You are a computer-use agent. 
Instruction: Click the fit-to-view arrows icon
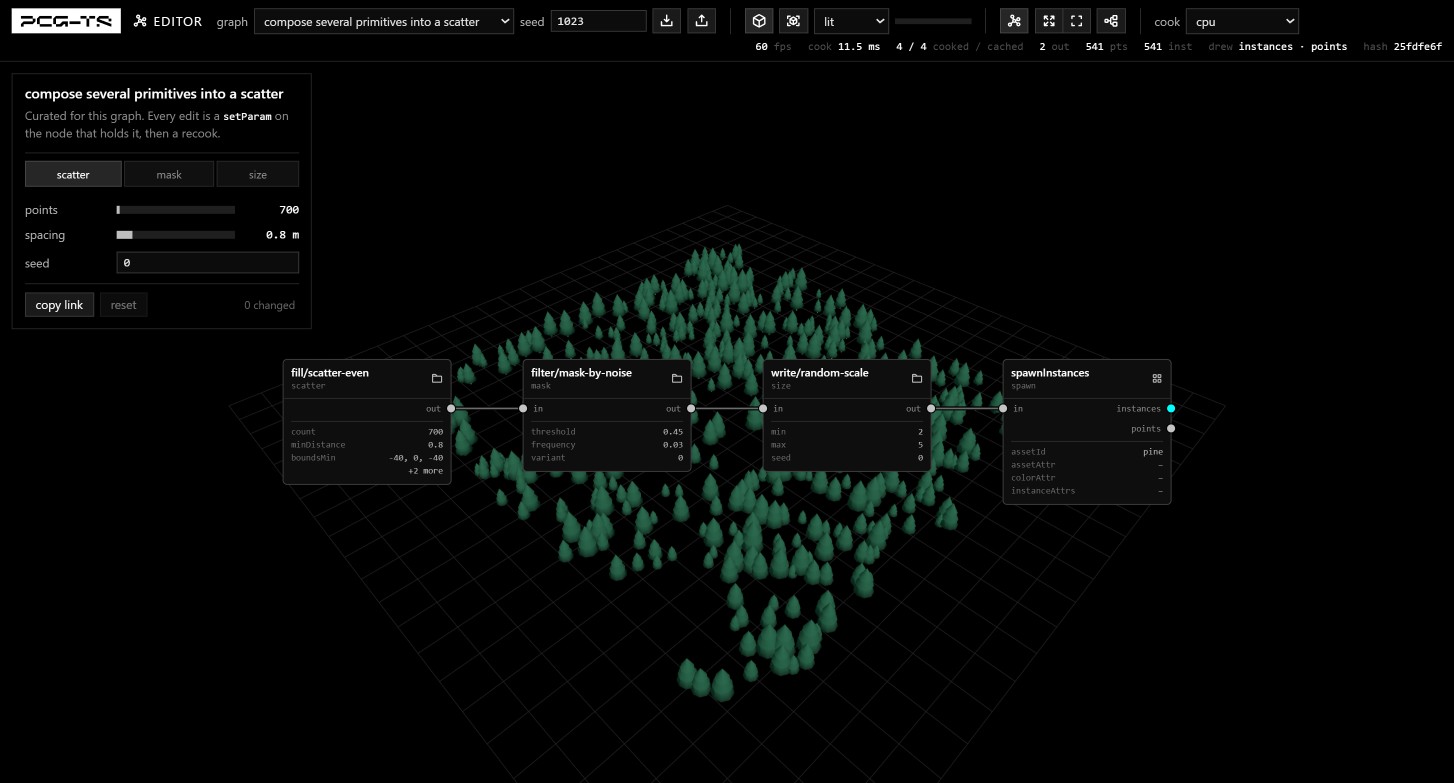coord(1049,21)
